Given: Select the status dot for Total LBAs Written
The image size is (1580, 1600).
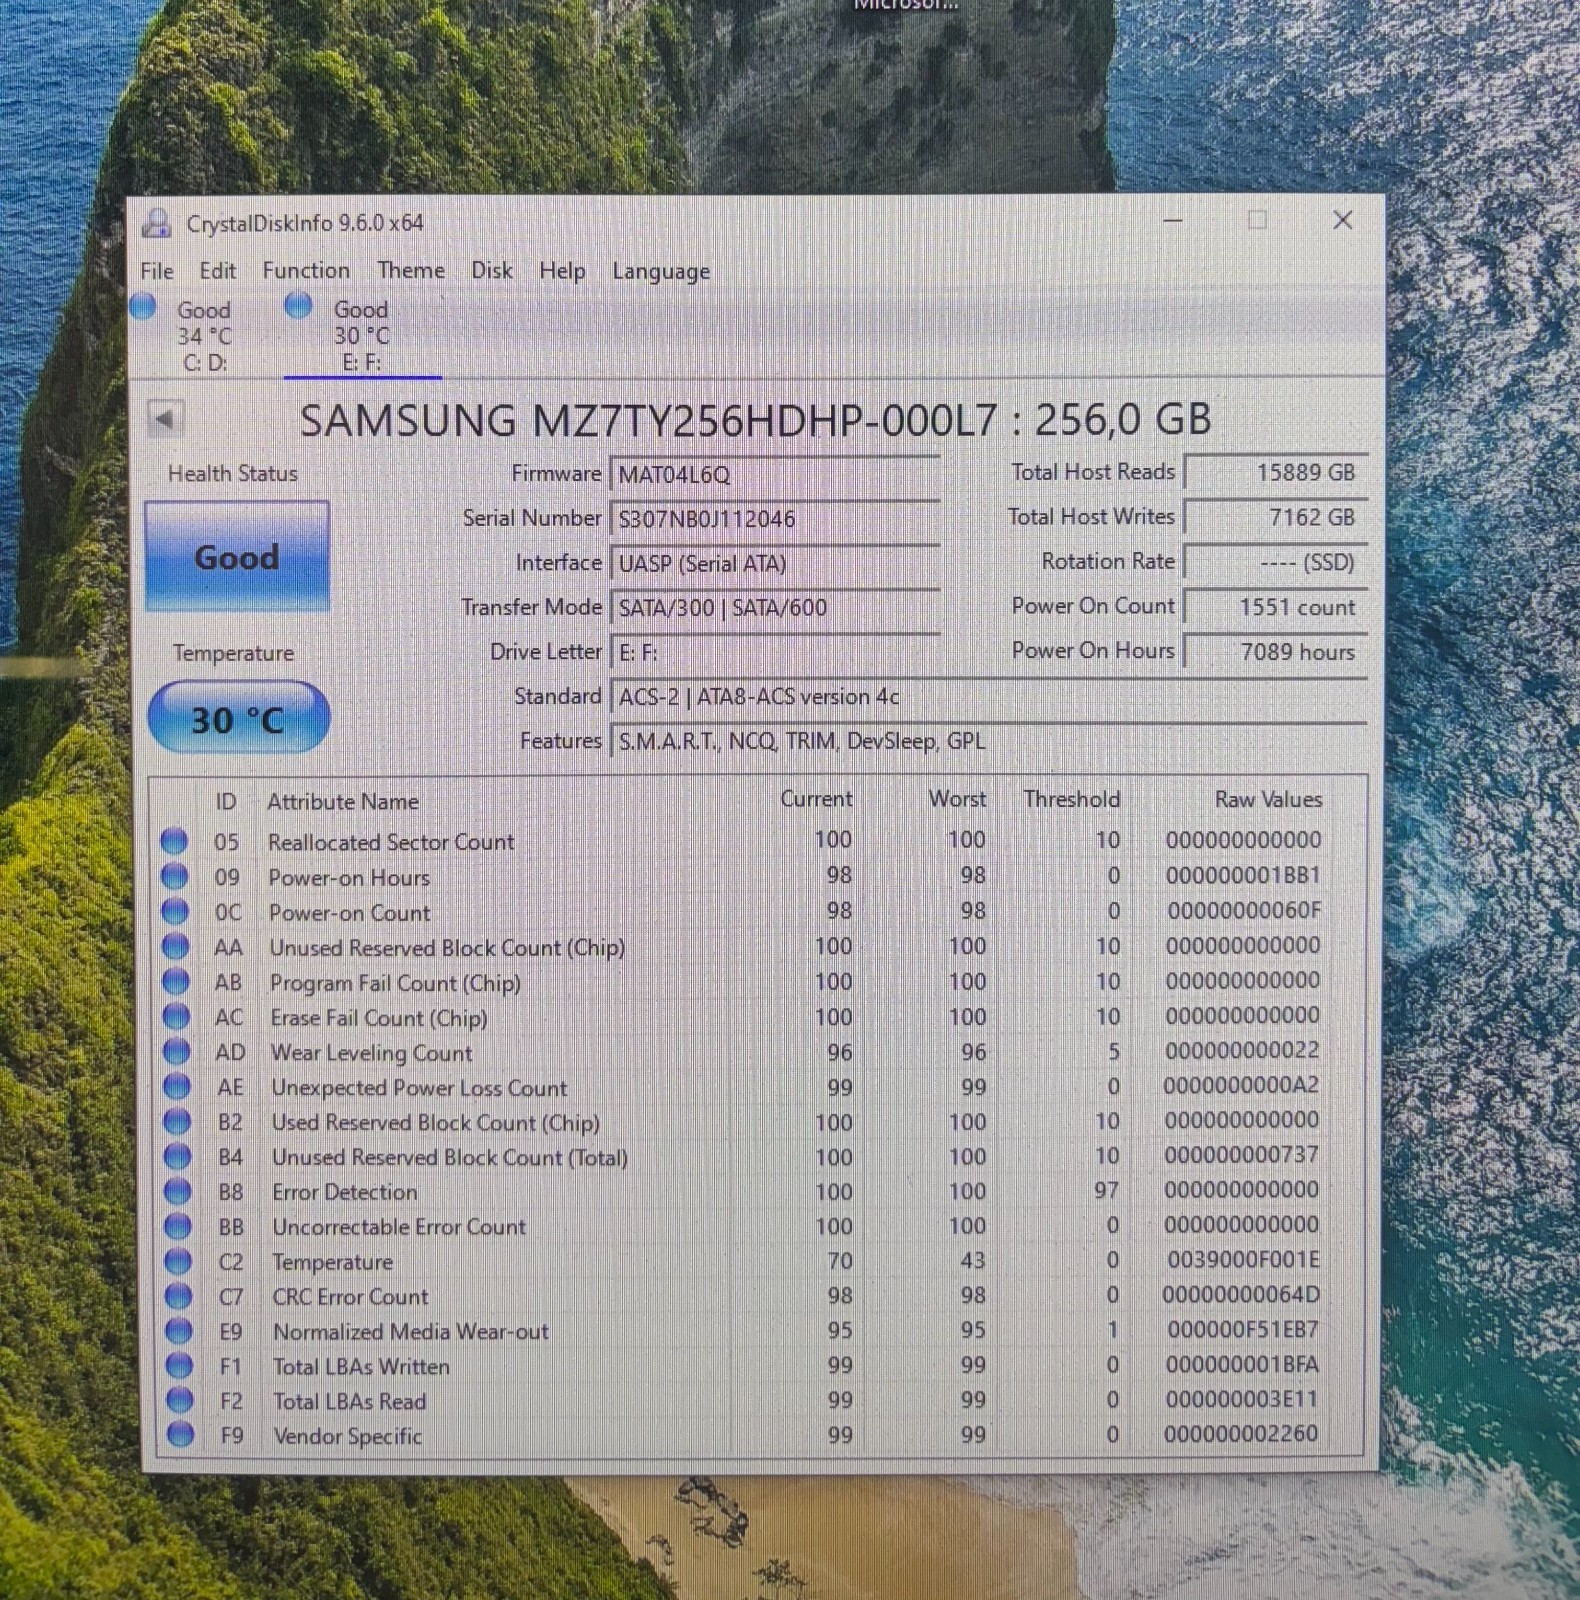Looking at the screenshot, I should click(x=180, y=1365).
